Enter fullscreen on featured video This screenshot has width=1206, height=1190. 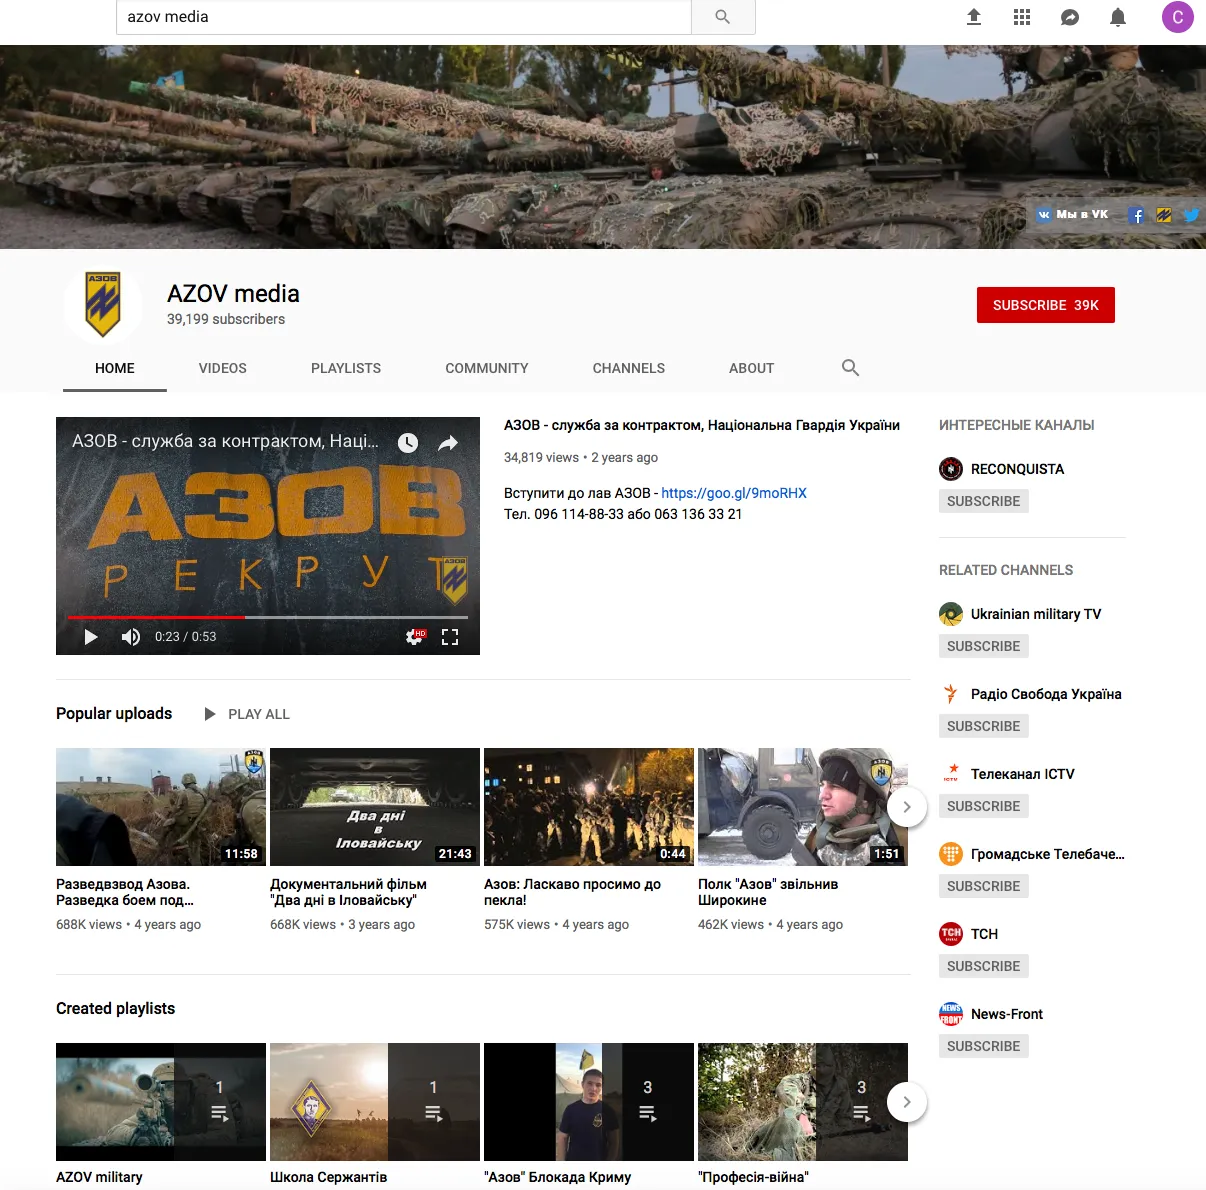(x=450, y=637)
